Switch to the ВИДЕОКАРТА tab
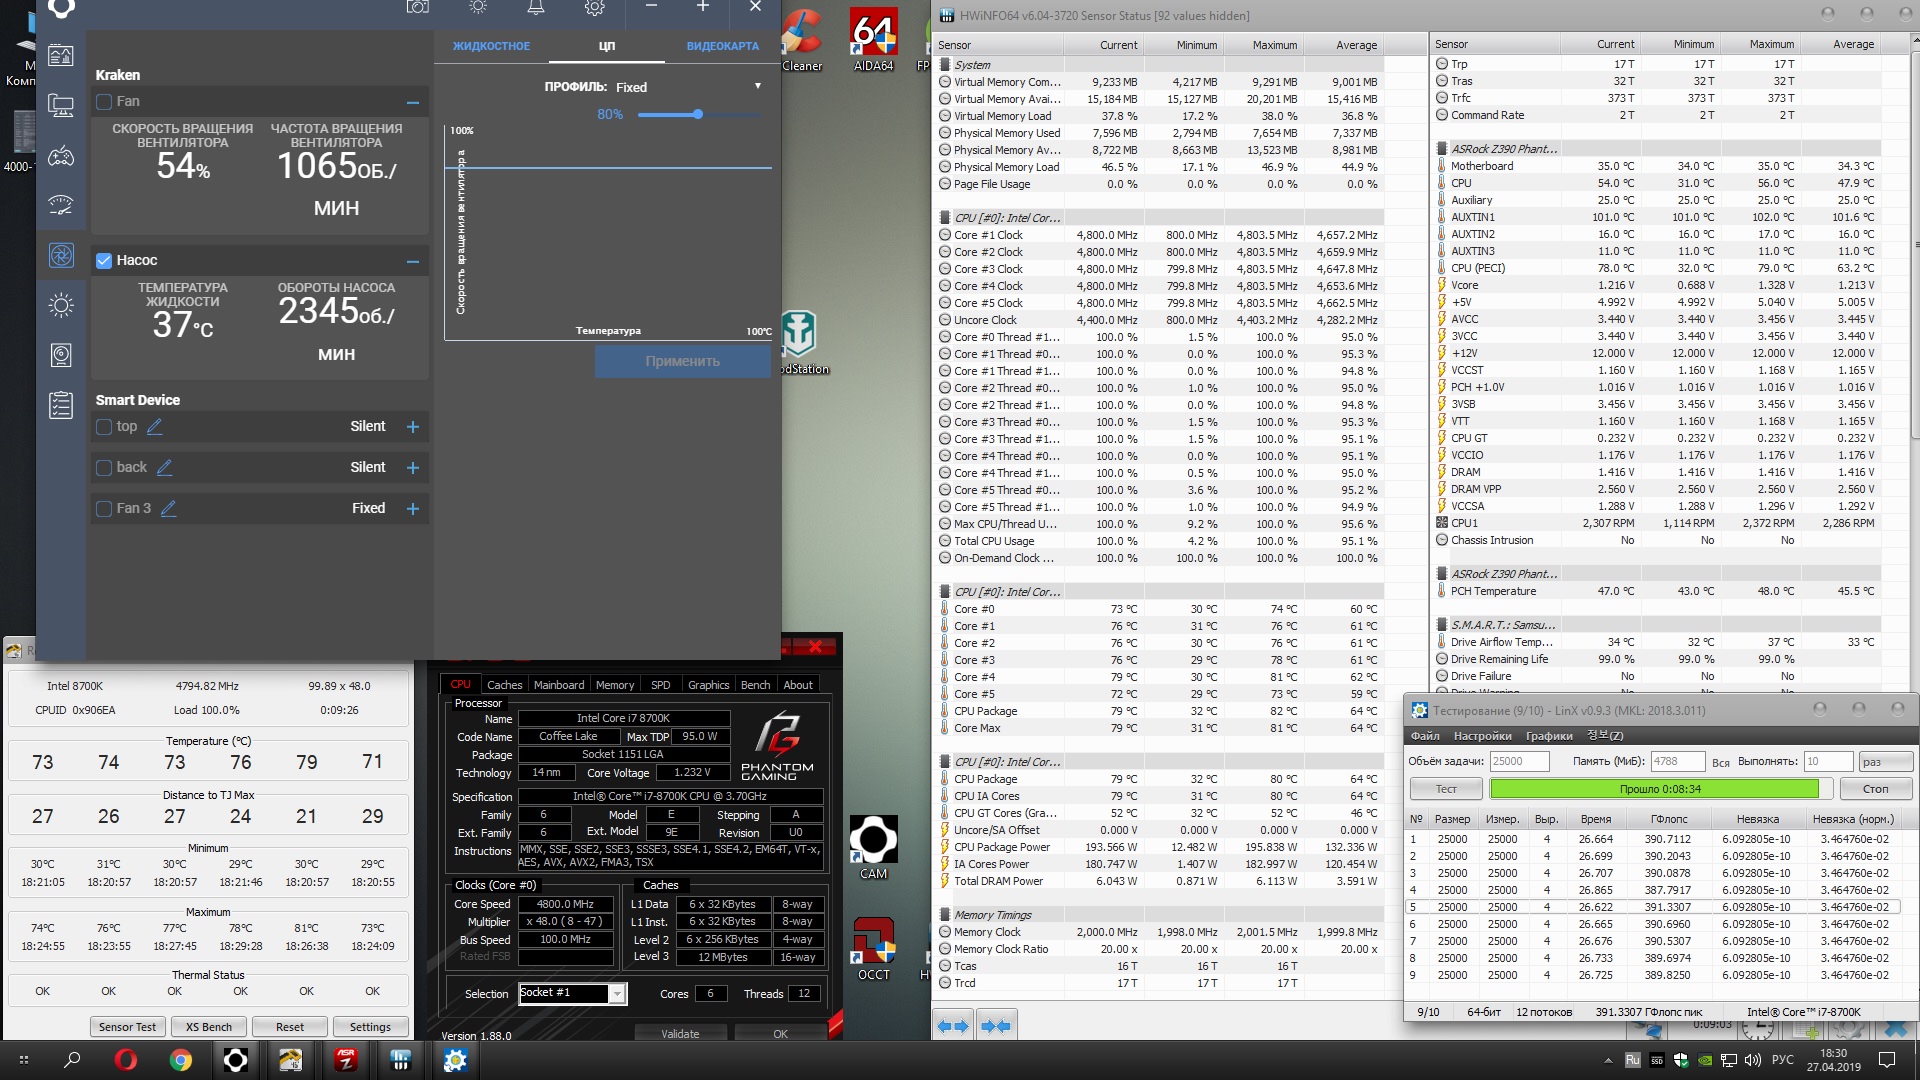The height and width of the screenshot is (1080, 1920). pos(722,46)
